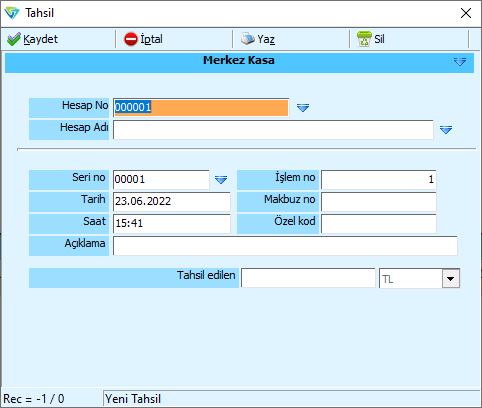Click the Hesap No field showing 000001
Screen dimensions: 482x408
pyautogui.click(x=201, y=107)
